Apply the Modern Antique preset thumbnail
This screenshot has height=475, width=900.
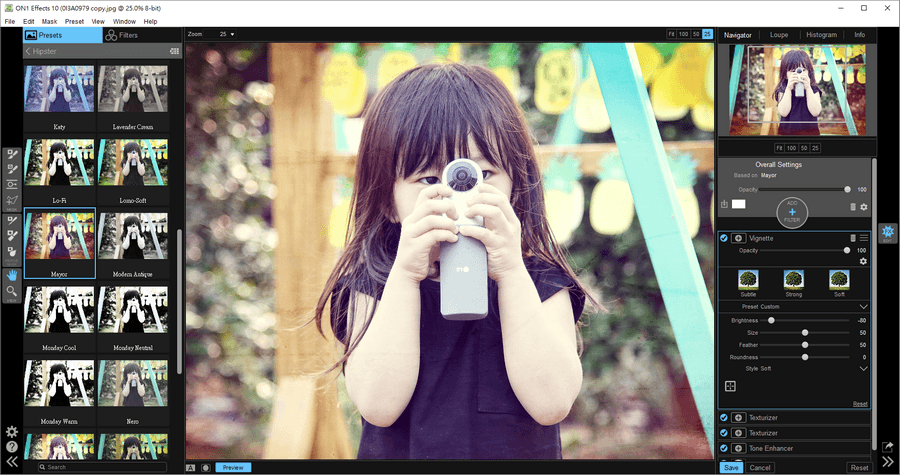[133, 236]
